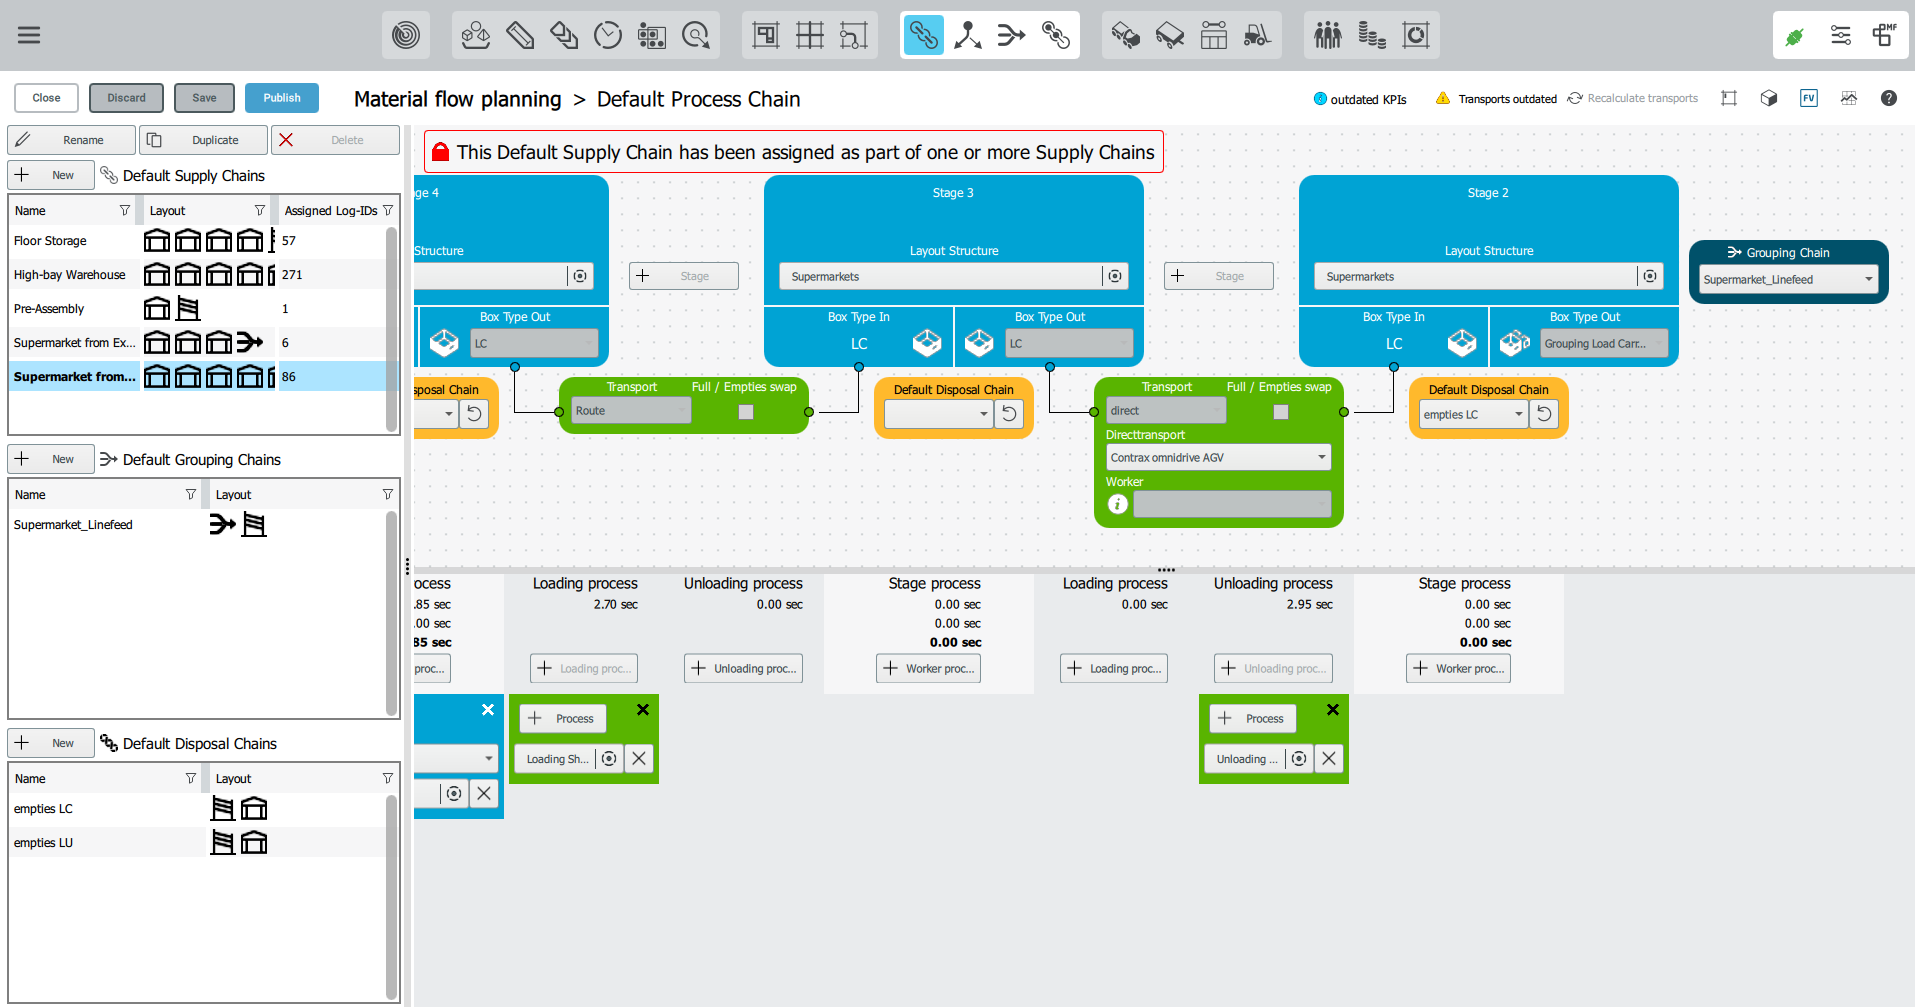Click the forklift icon in the top toolbar
Image resolution: width=1915 pixels, height=1007 pixels.
click(1257, 36)
